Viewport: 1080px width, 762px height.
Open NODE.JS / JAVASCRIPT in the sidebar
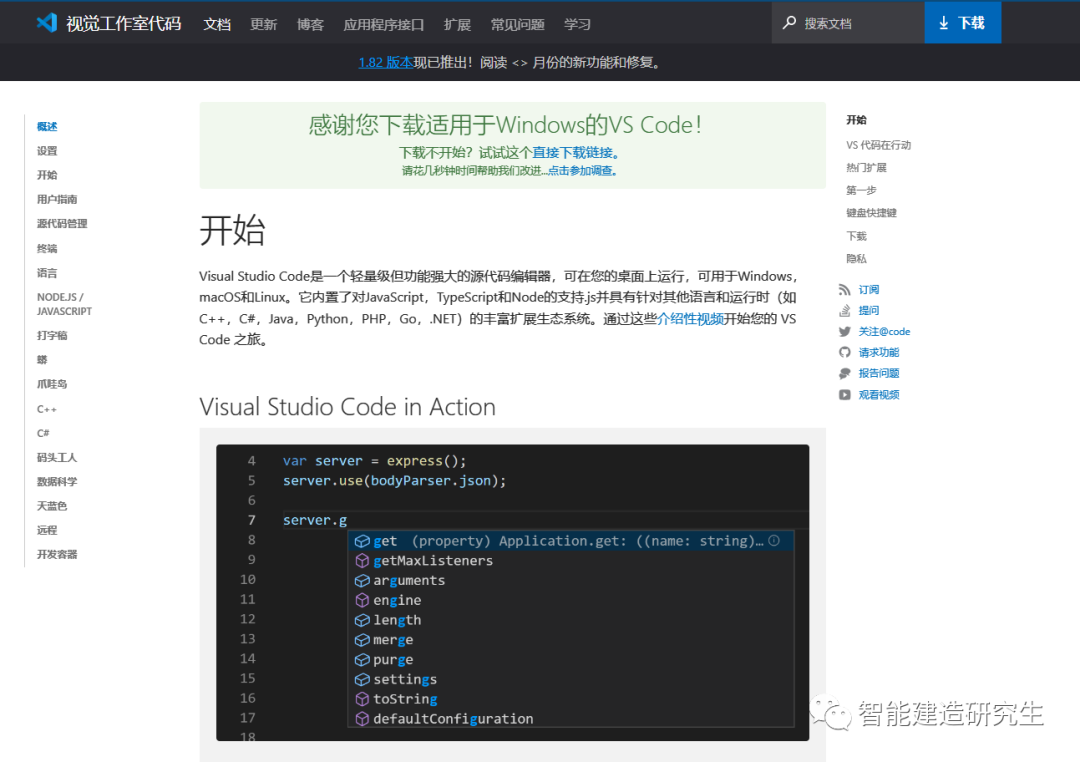tap(62, 303)
